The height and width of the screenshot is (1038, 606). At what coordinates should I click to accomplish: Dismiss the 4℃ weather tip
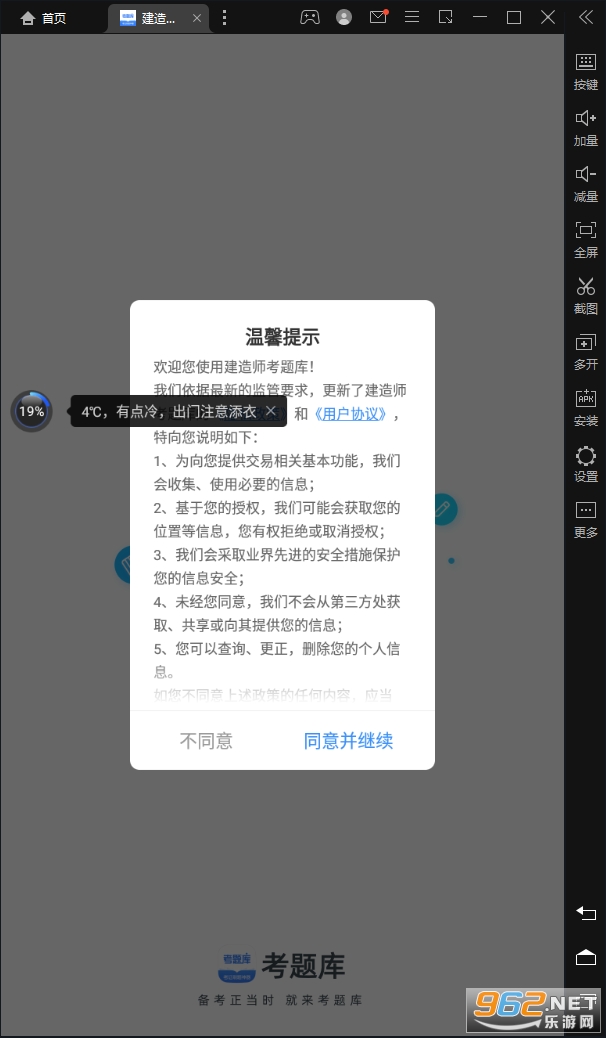point(270,410)
